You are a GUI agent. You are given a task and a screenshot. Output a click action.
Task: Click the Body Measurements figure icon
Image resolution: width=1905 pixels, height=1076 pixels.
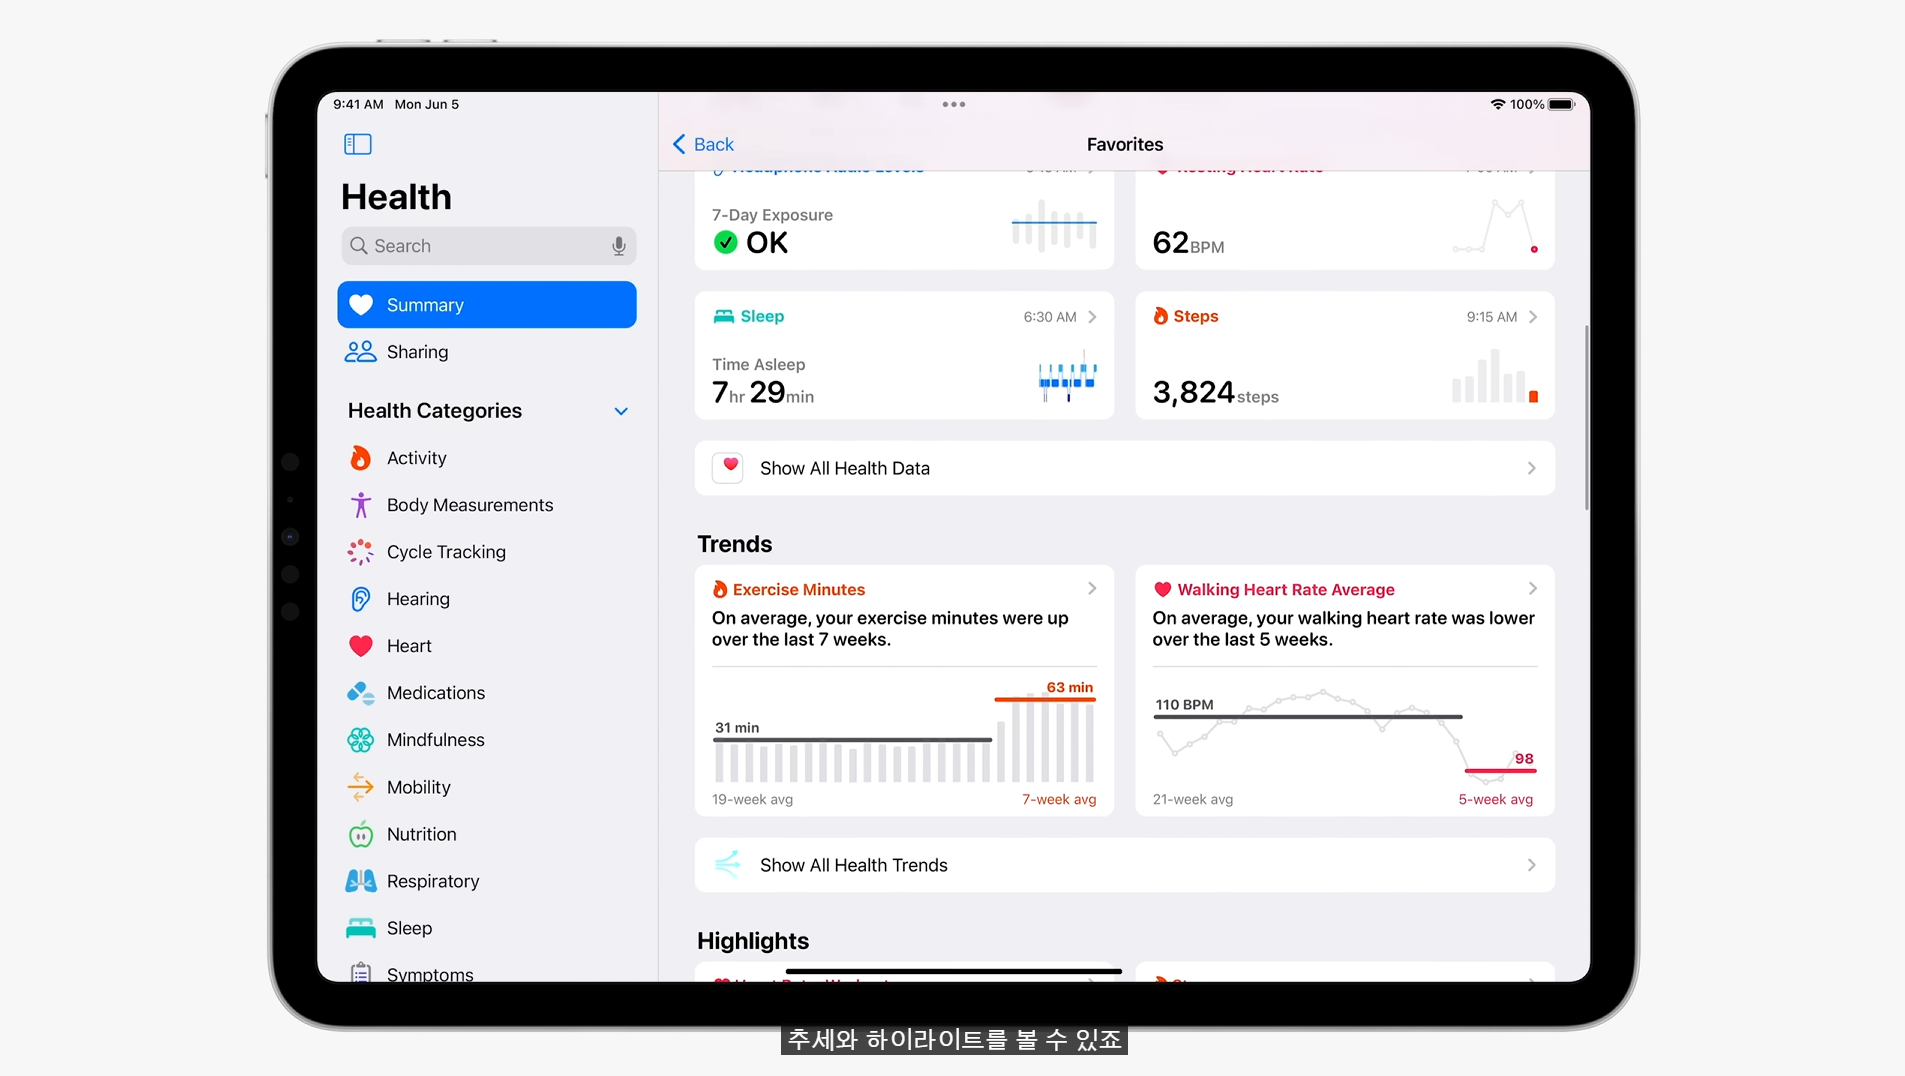point(360,505)
